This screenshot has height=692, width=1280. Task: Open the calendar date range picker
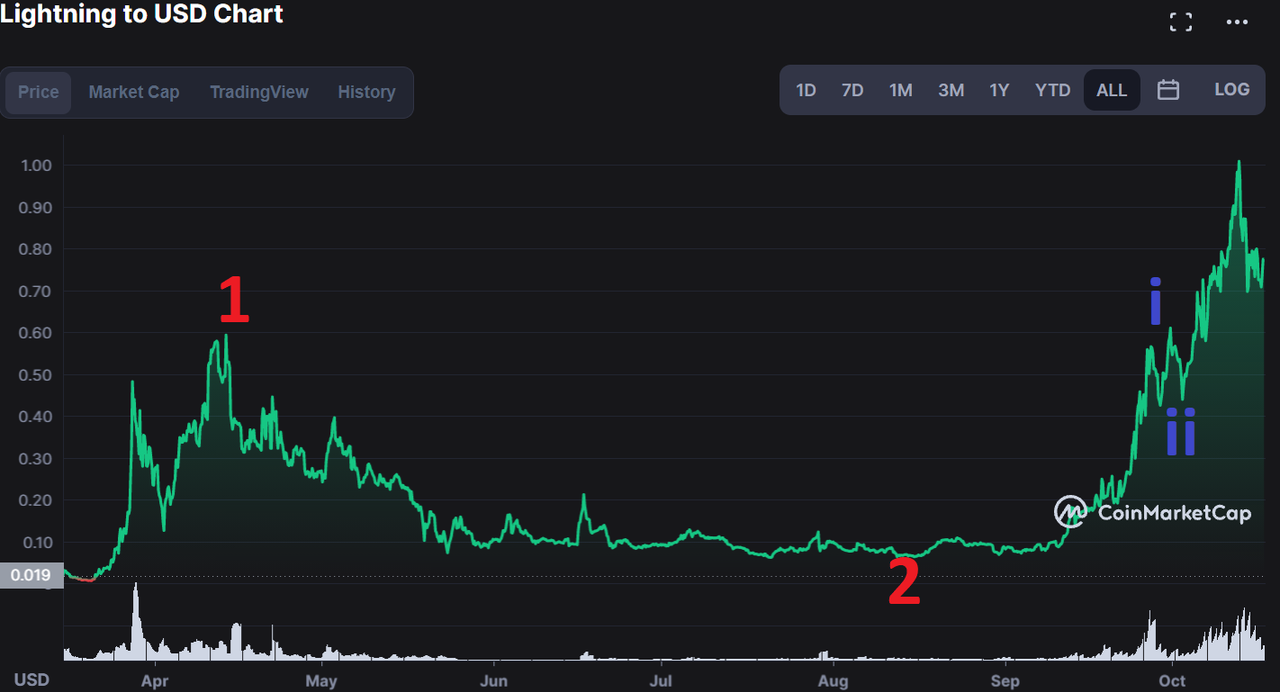click(1168, 90)
